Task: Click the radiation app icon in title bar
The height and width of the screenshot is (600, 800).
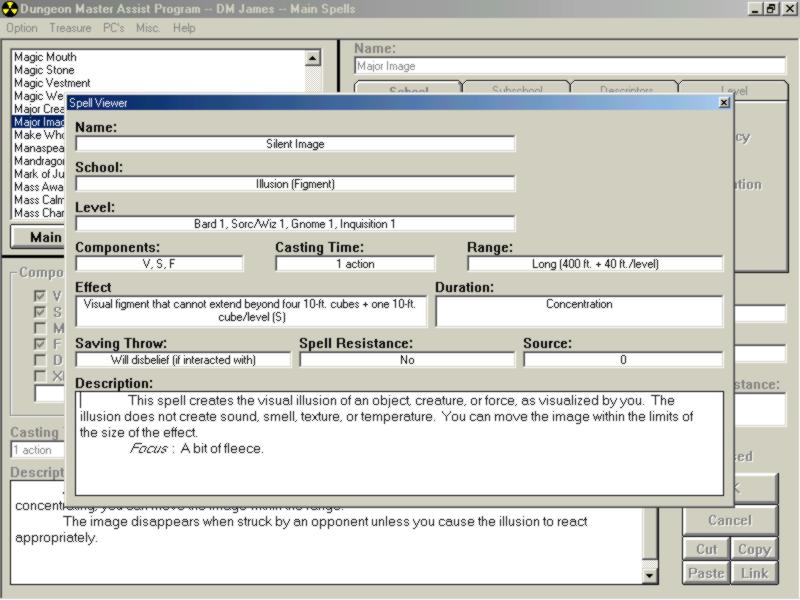Action: click(10, 9)
